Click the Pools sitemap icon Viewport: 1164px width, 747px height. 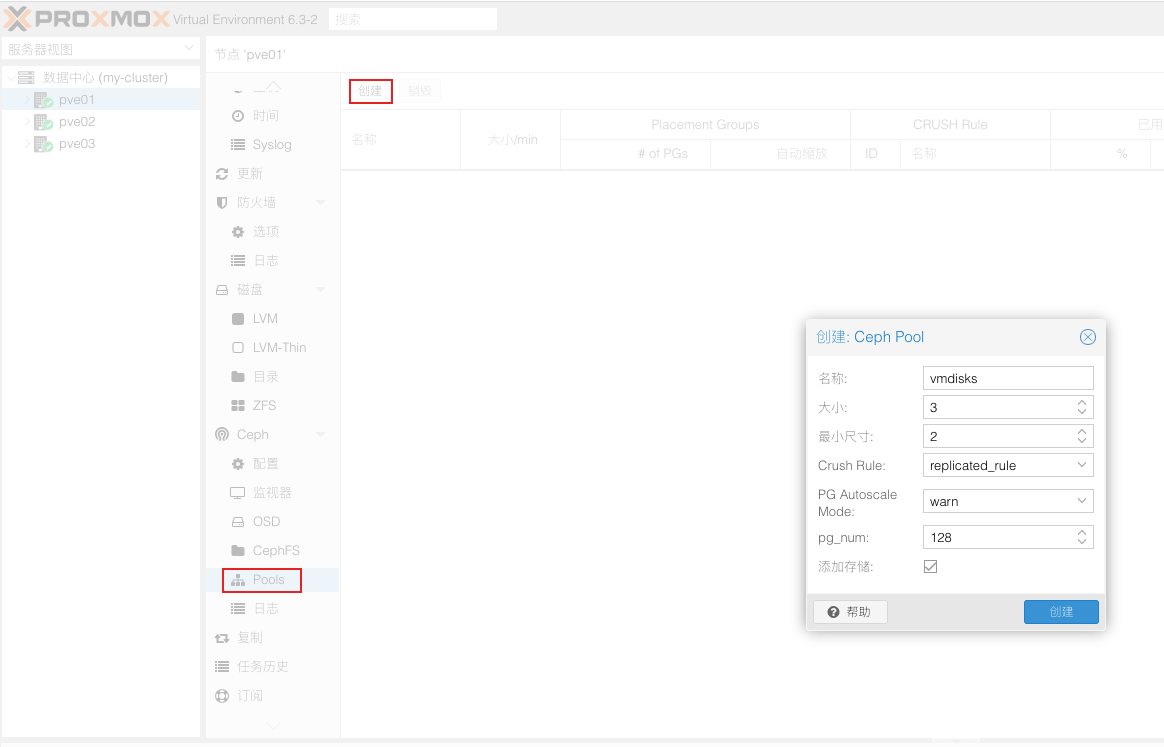238,580
